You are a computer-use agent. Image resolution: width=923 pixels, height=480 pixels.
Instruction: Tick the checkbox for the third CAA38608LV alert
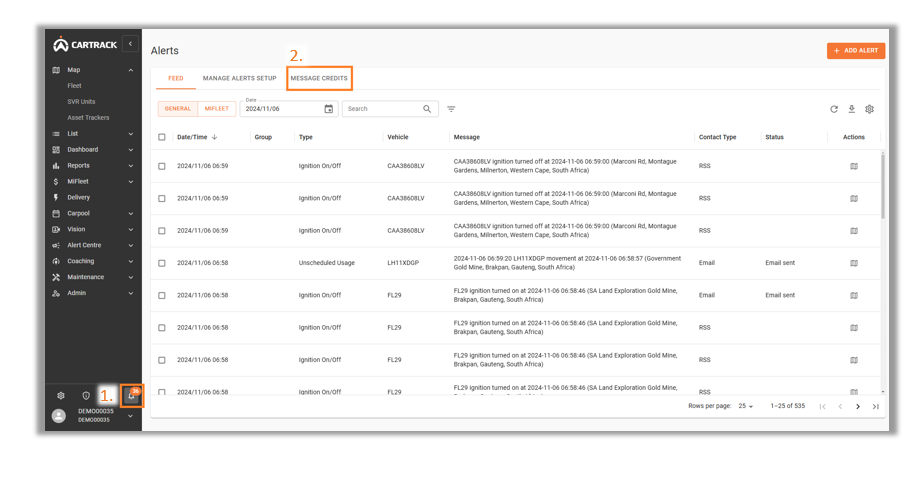point(162,231)
